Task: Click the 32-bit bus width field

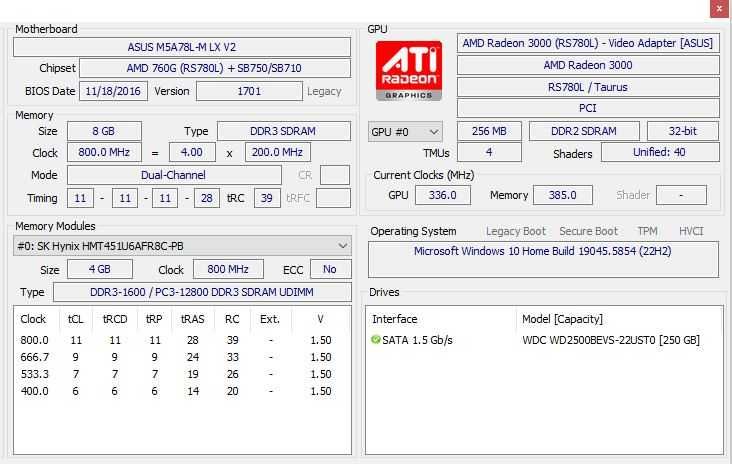Action: click(683, 131)
